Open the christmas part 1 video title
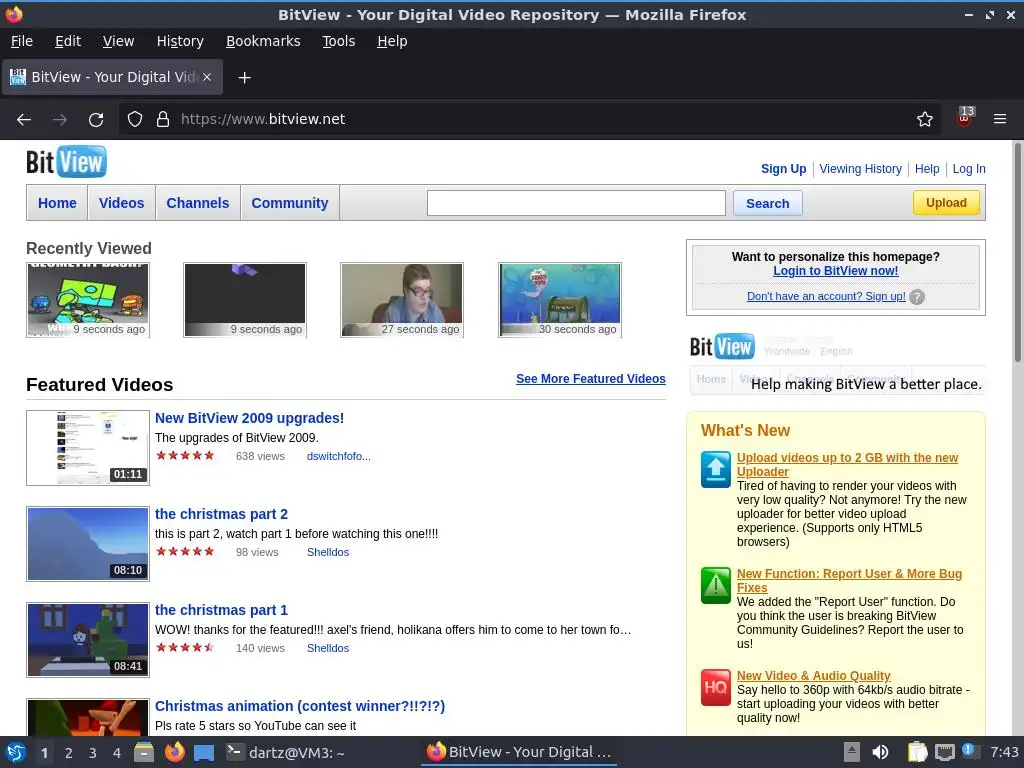Image resolution: width=1024 pixels, height=768 pixels. point(221,610)
